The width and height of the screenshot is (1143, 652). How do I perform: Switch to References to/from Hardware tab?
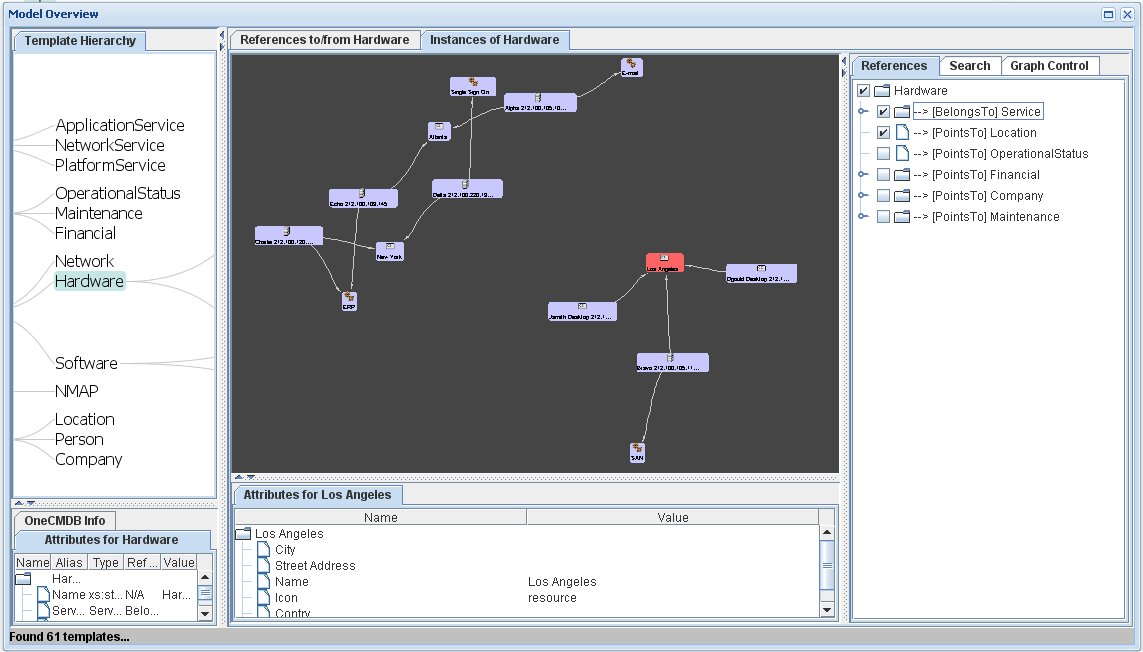pos(324,40)
